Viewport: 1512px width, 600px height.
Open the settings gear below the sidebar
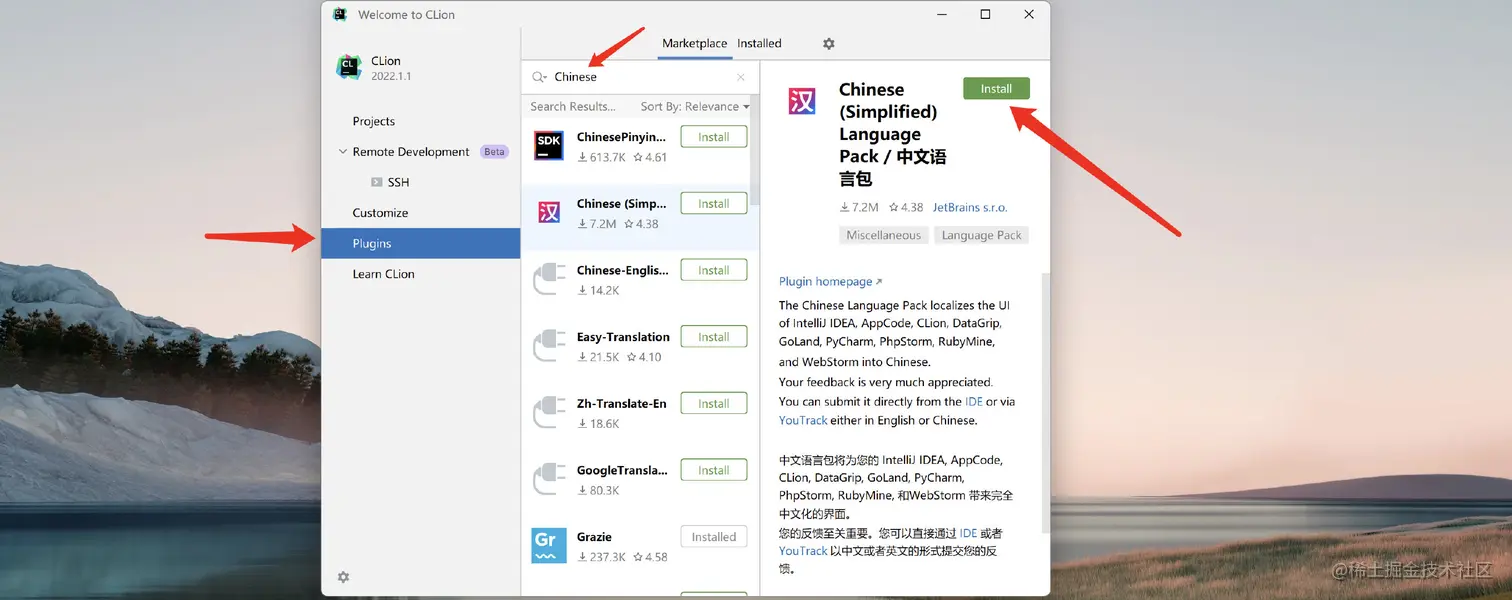(343, 577)
